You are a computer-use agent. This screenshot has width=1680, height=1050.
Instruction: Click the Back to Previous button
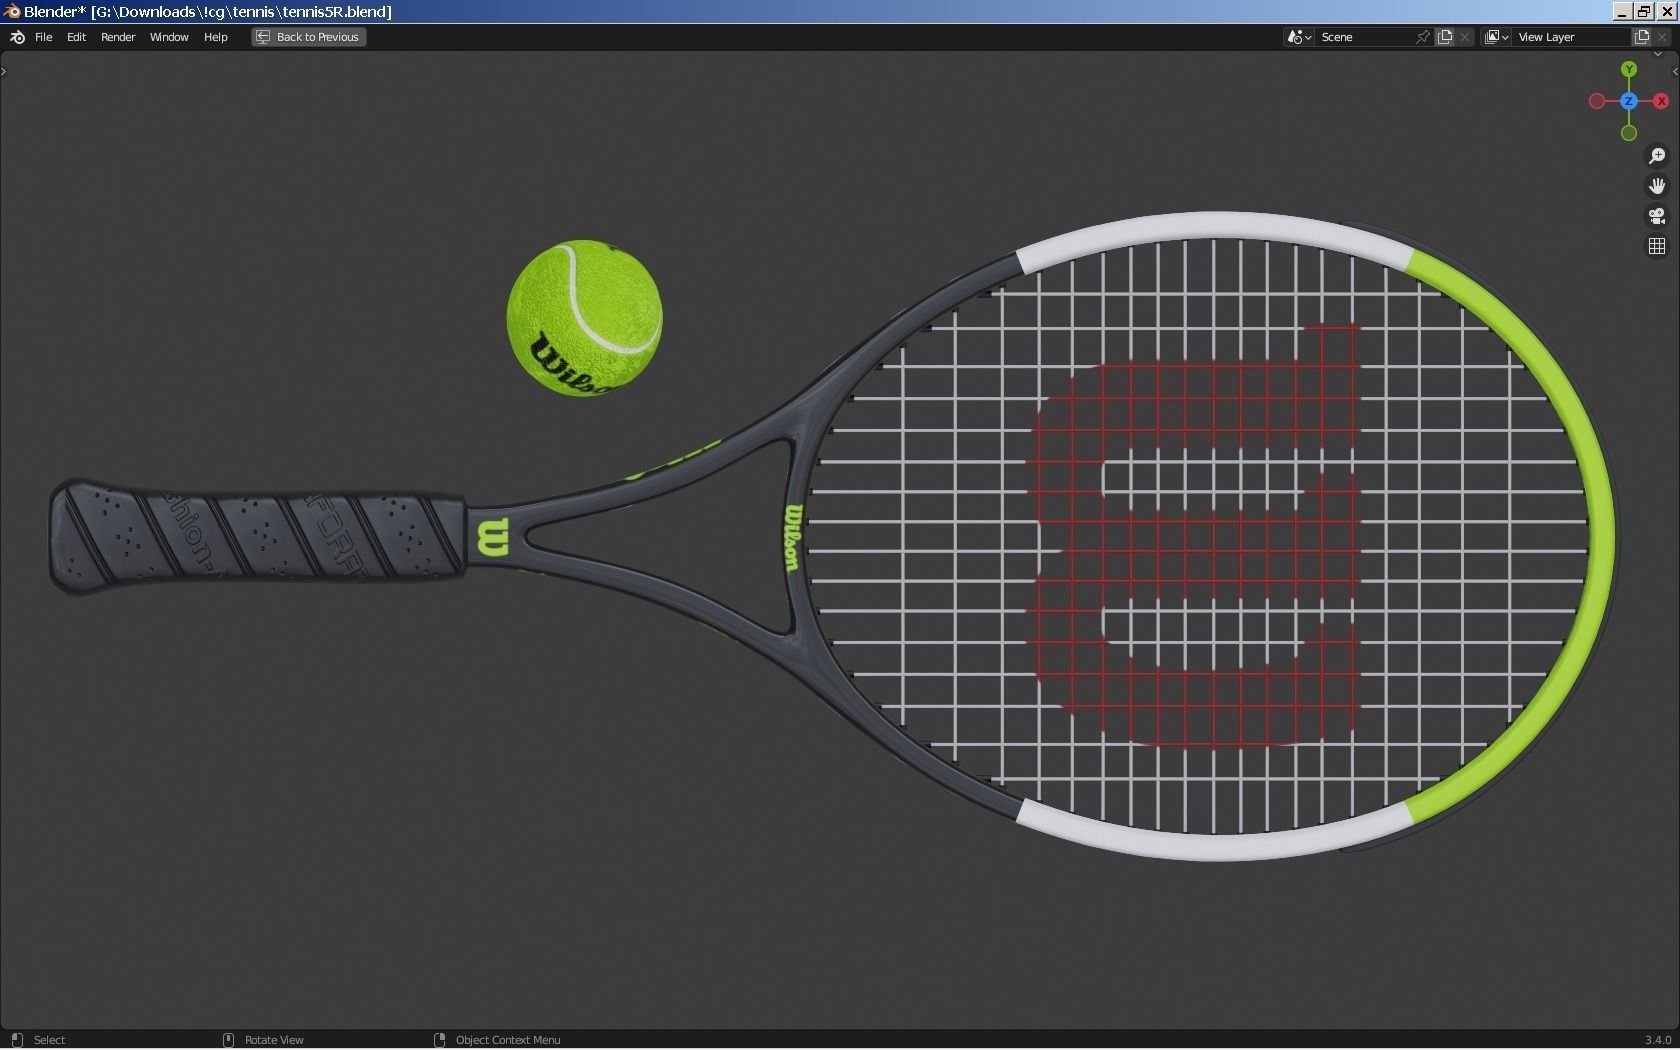tap(309, 37)
